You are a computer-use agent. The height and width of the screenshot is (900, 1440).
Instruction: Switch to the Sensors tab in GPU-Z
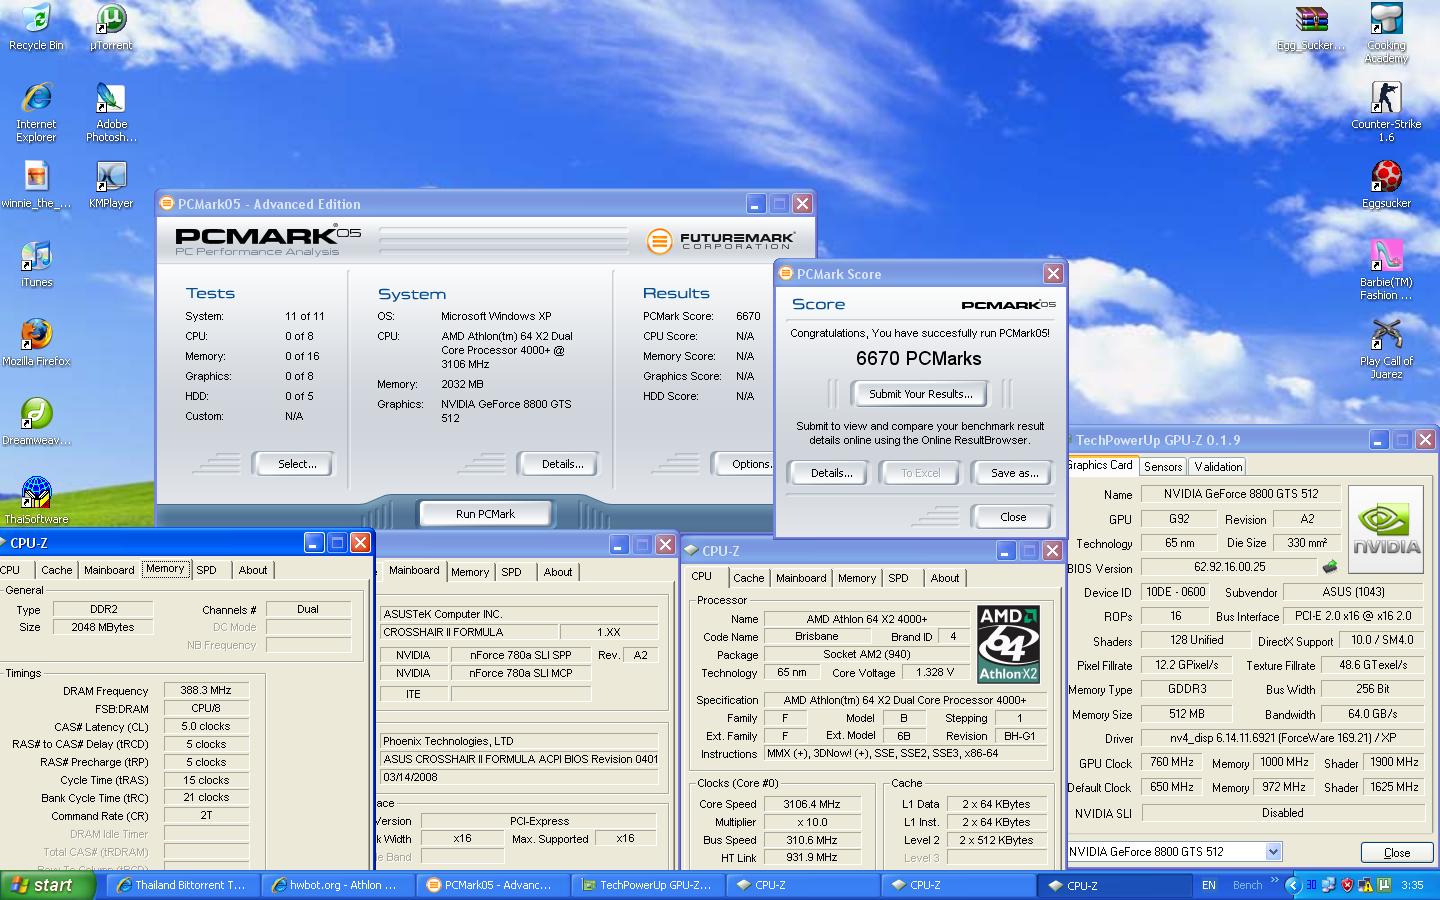1163,466
